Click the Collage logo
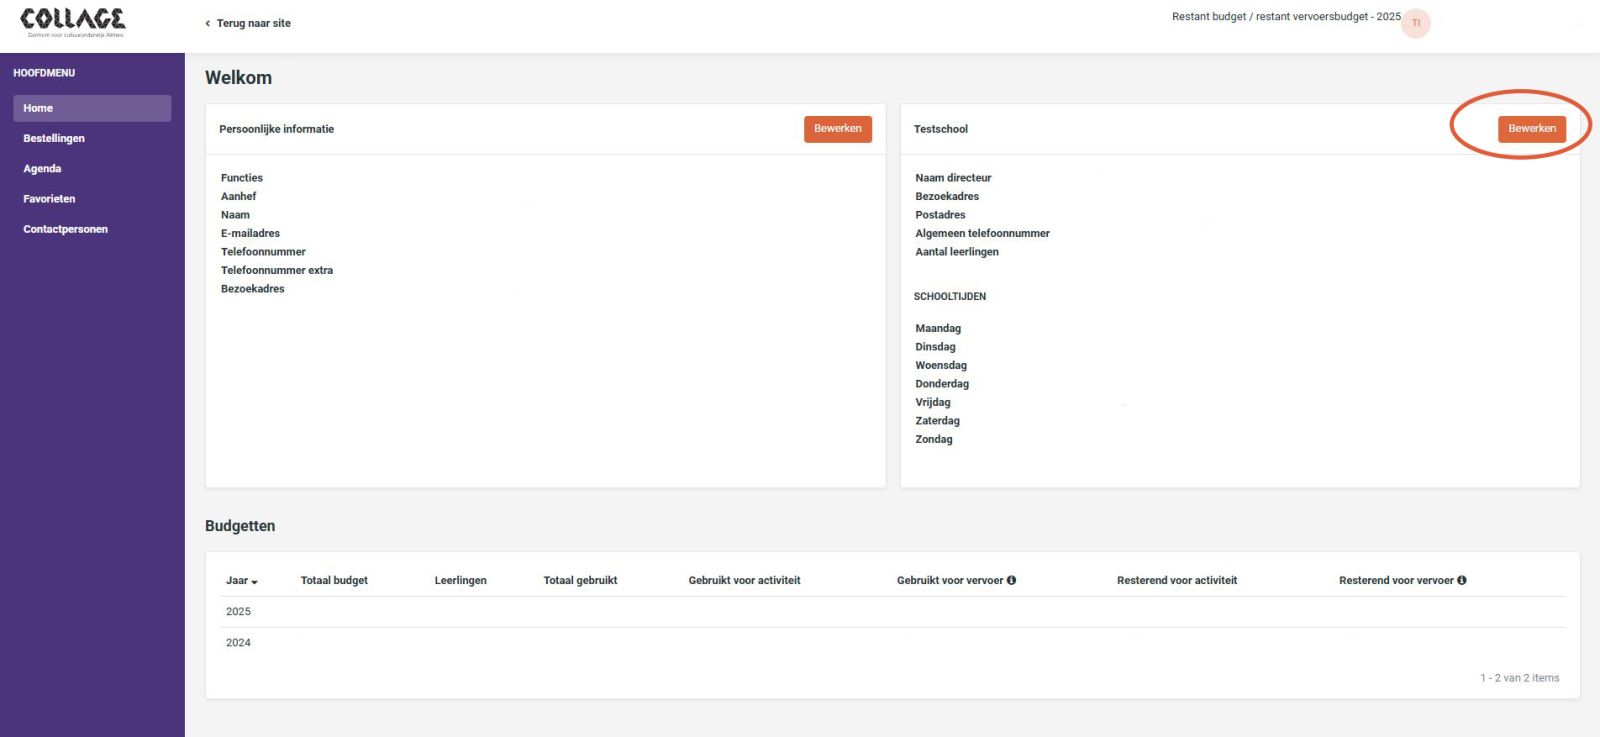 (x=73, y=22)
